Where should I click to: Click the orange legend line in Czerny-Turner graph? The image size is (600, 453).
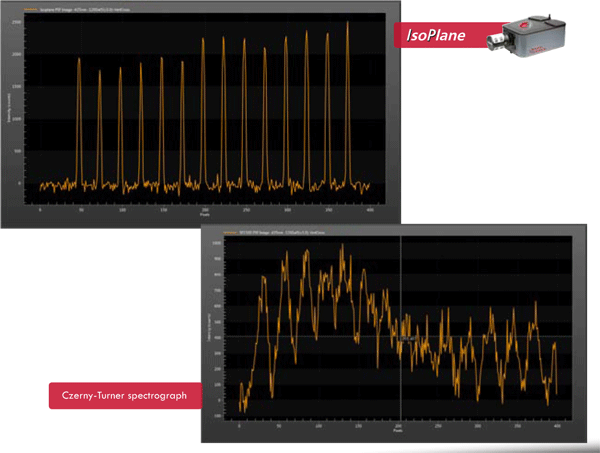[229, 232]
